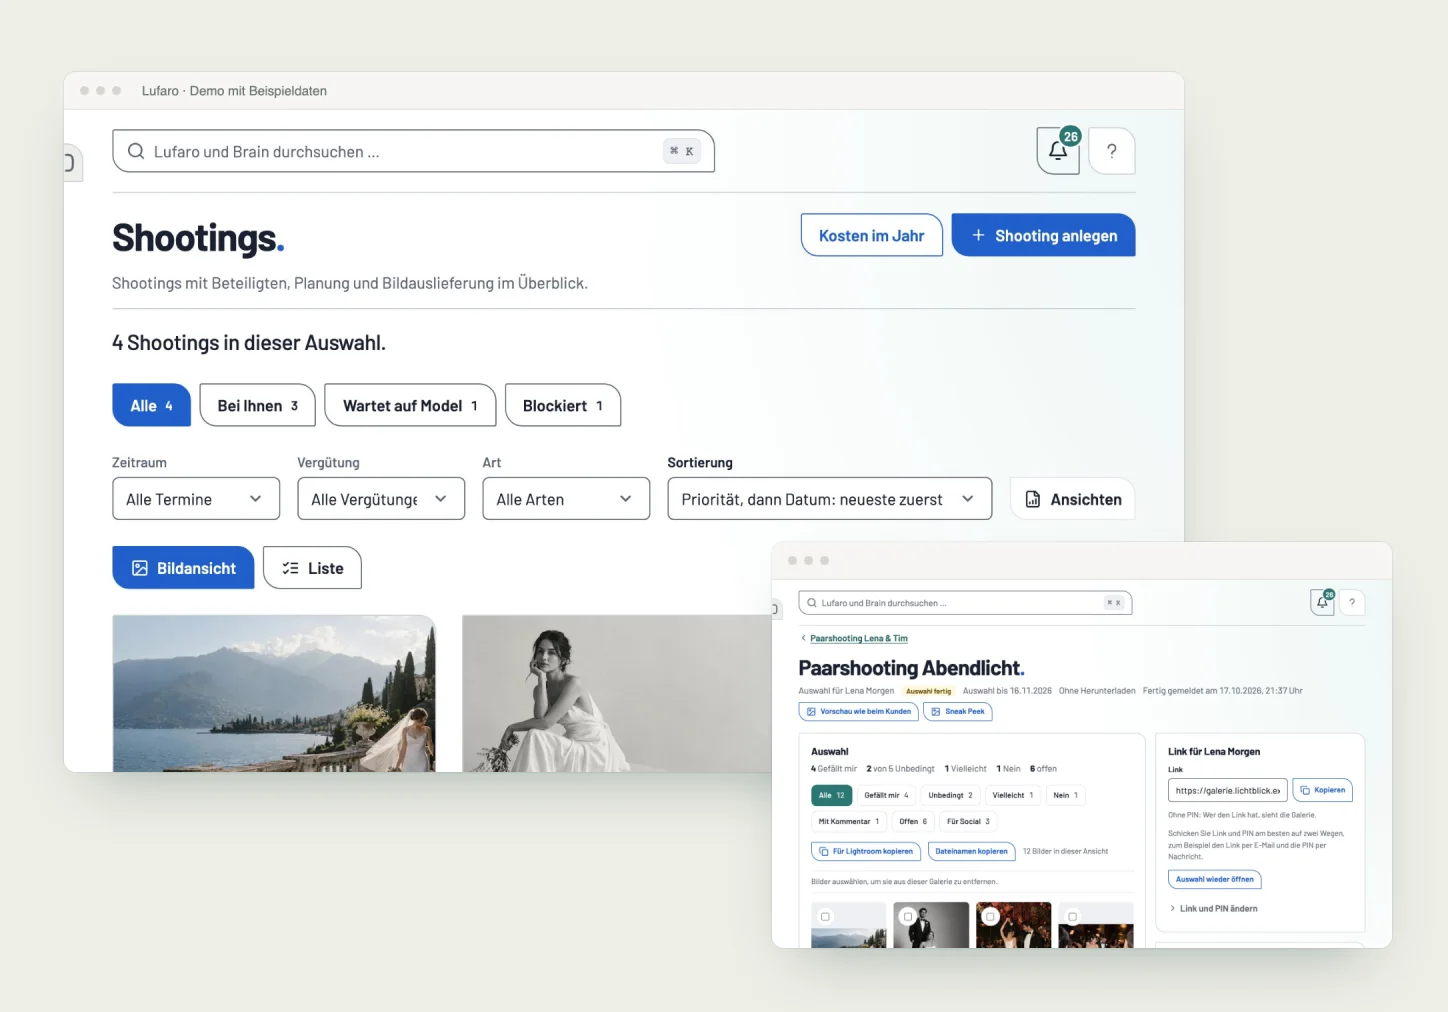Click the gallery link URL field
Image resolution: width=1448 pixels, height=1012 pixels.
click(x=1228, y=790)
